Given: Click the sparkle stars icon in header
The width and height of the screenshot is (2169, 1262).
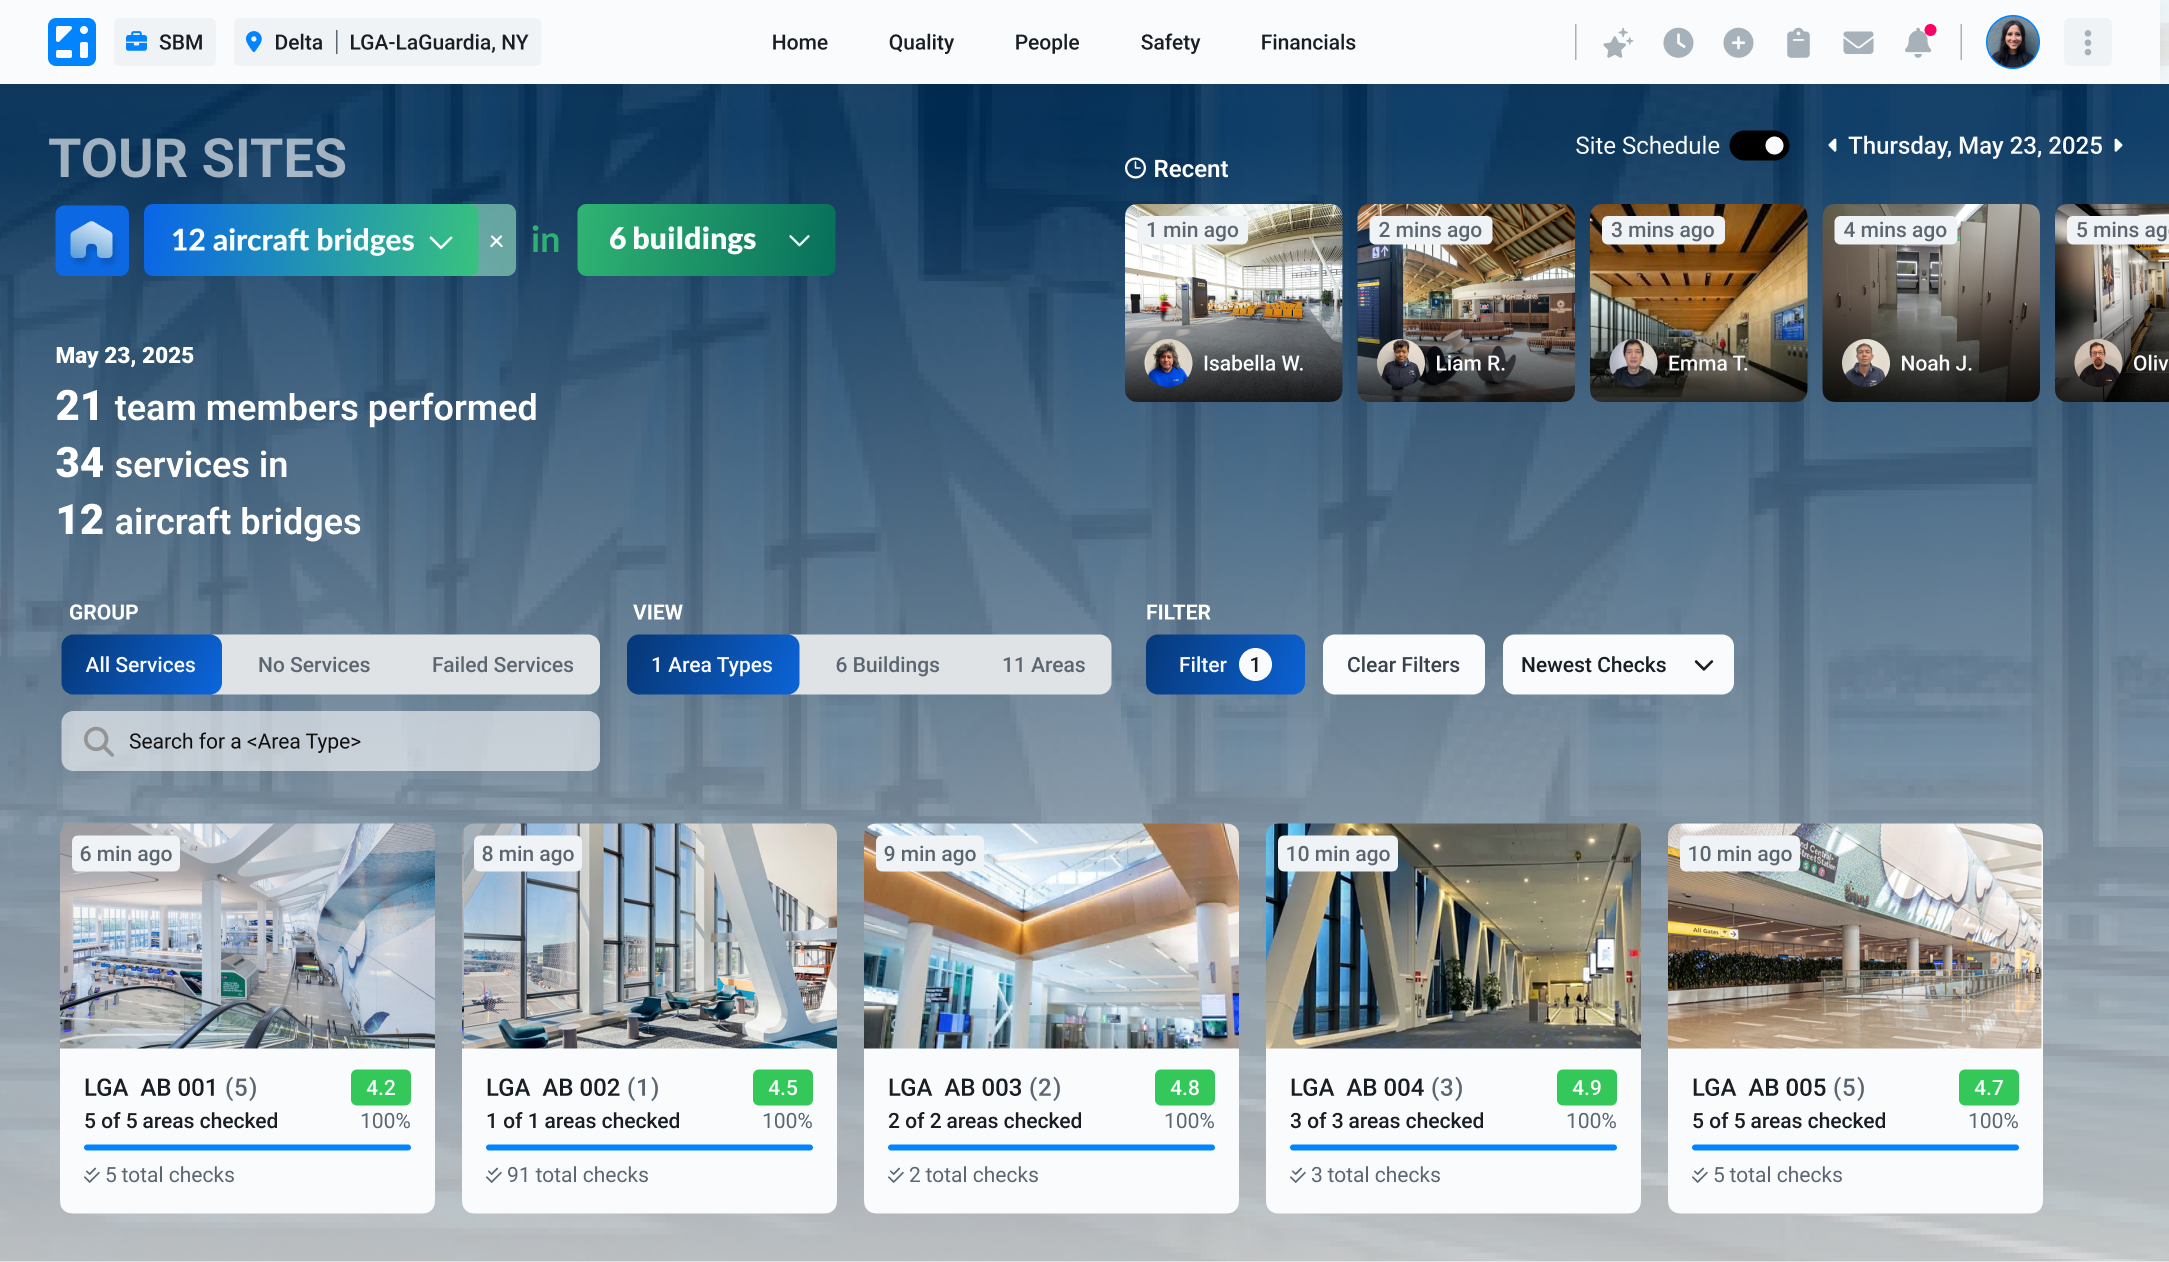Looking at the screenshot, I should click(x=1617, y=43).
